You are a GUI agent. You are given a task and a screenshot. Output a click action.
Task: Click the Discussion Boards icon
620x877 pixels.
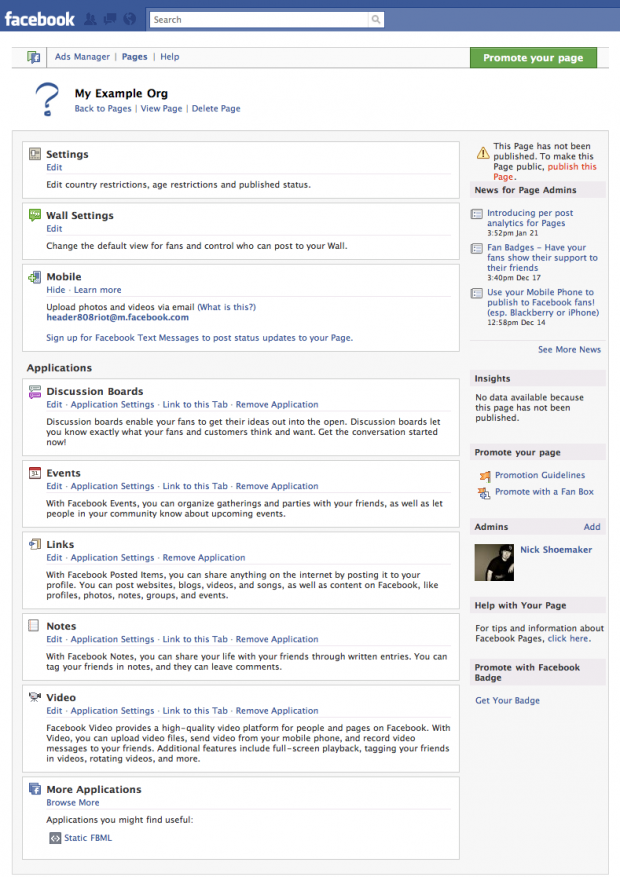point(35,391)
